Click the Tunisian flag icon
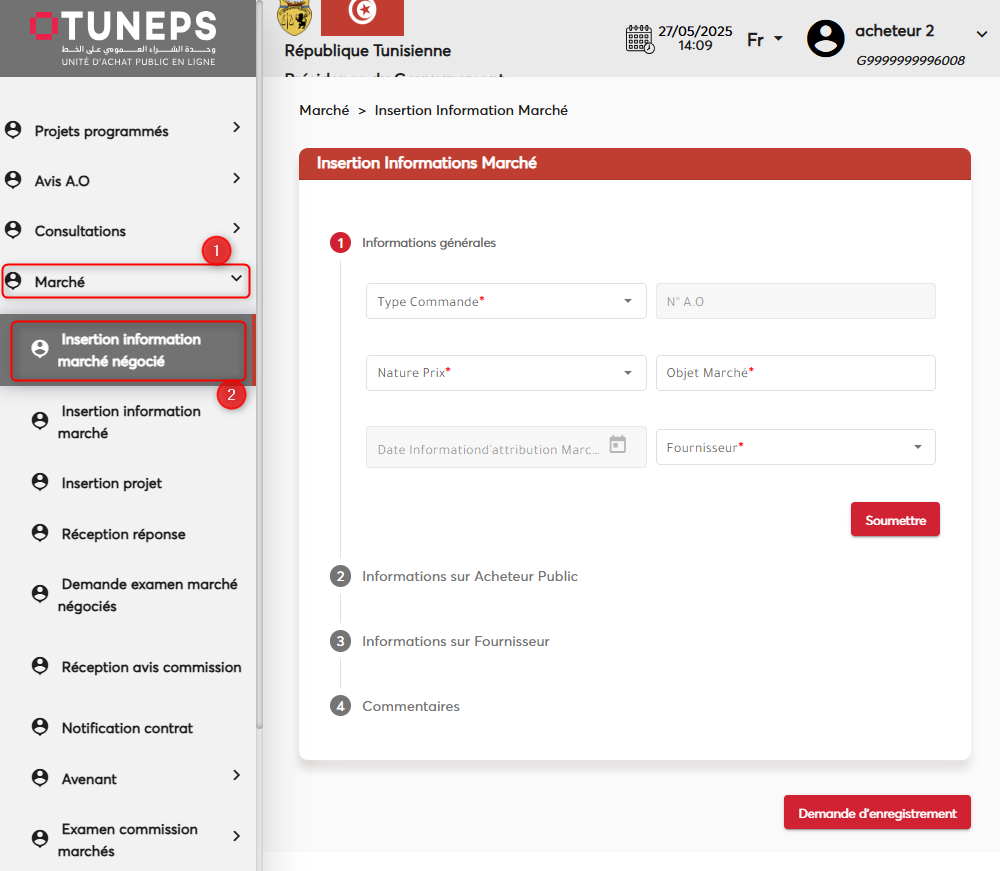Screen dimensions: 1000x871 [x=362, y=14]
